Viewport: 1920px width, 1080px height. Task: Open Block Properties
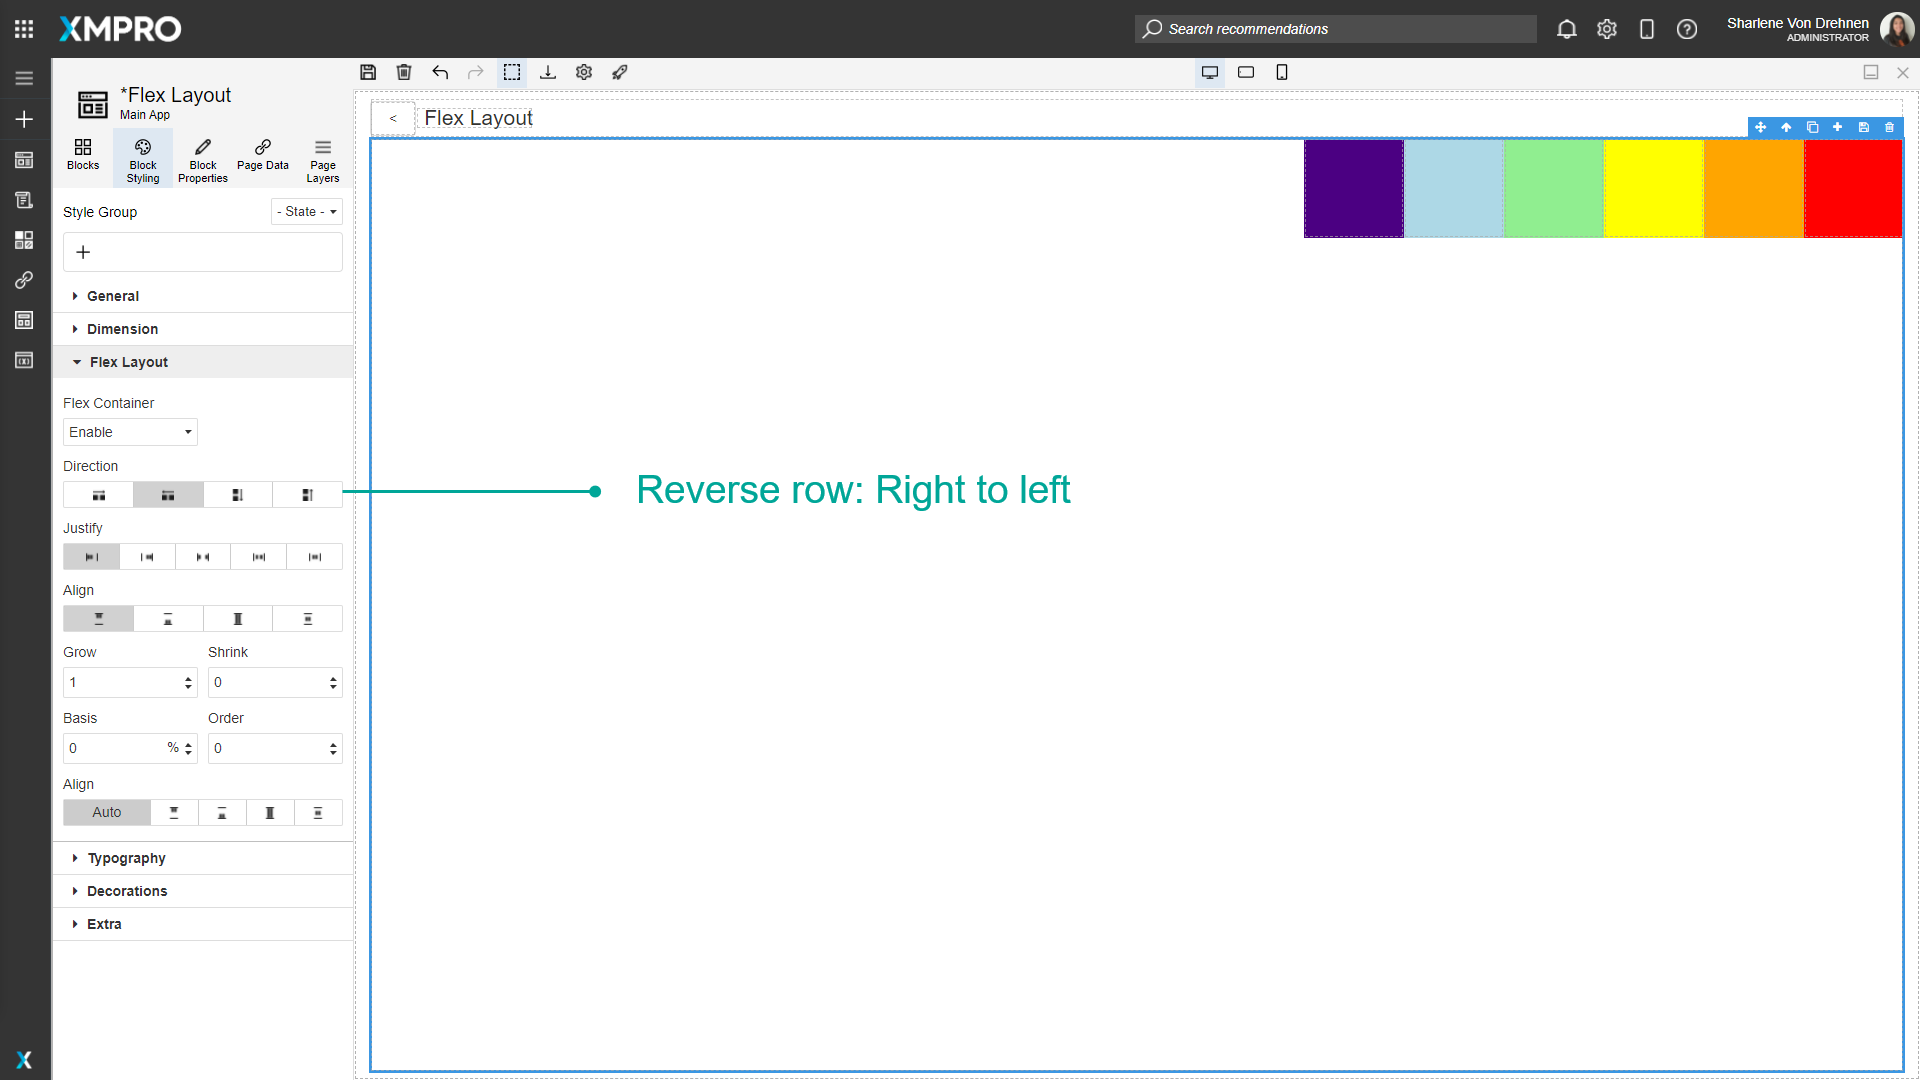point(202,158)
